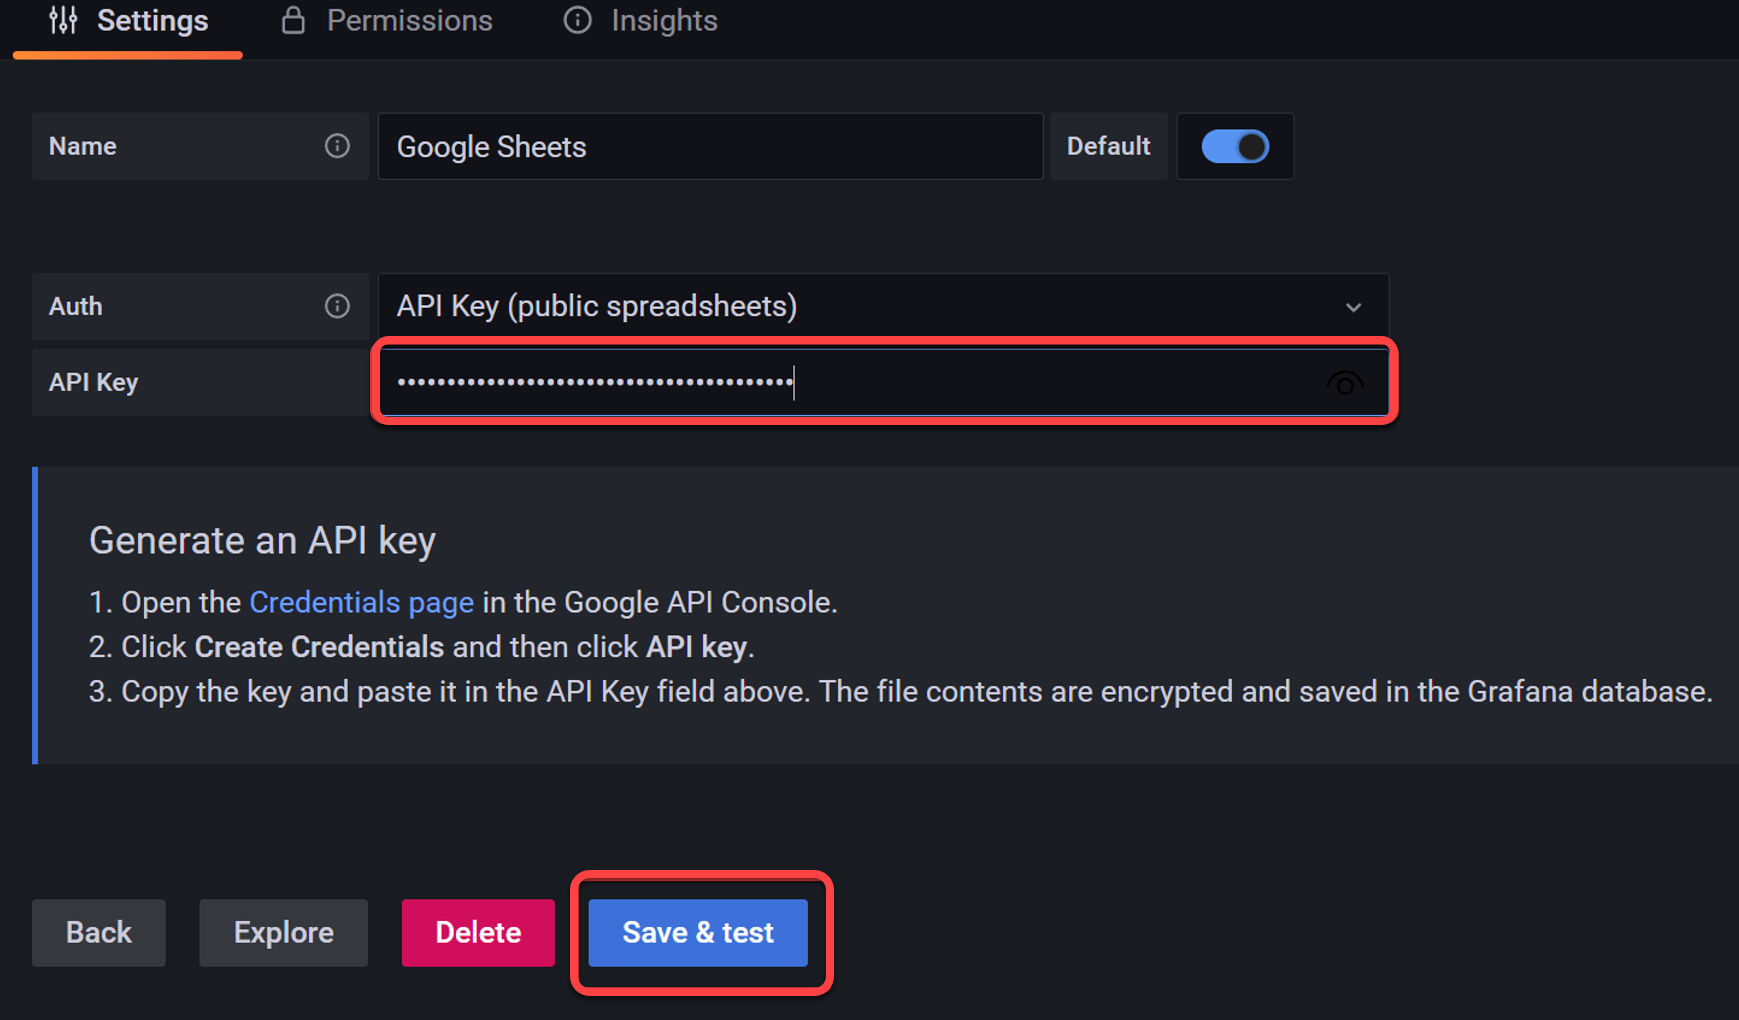The height and width of the screenshot is (1020, 1739).
Task: Click the Save & test button
Action: pyautogui.click(x=698, y=932)
